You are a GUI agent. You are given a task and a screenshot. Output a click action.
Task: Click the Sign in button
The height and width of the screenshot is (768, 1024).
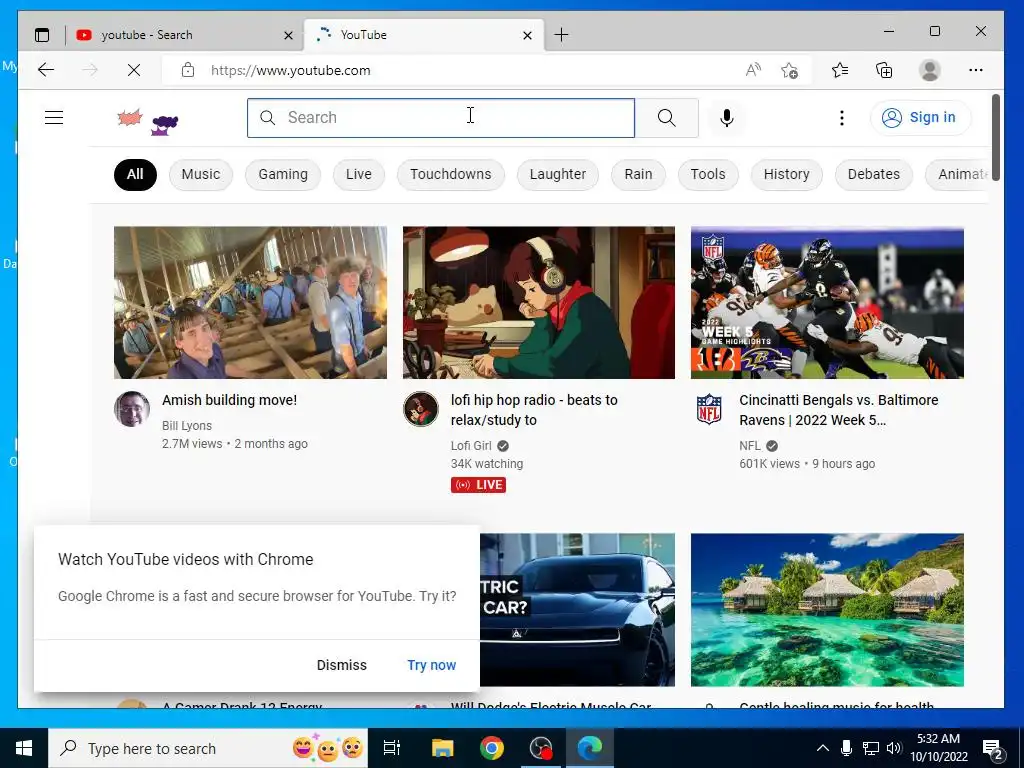click(x=920, y=118)
